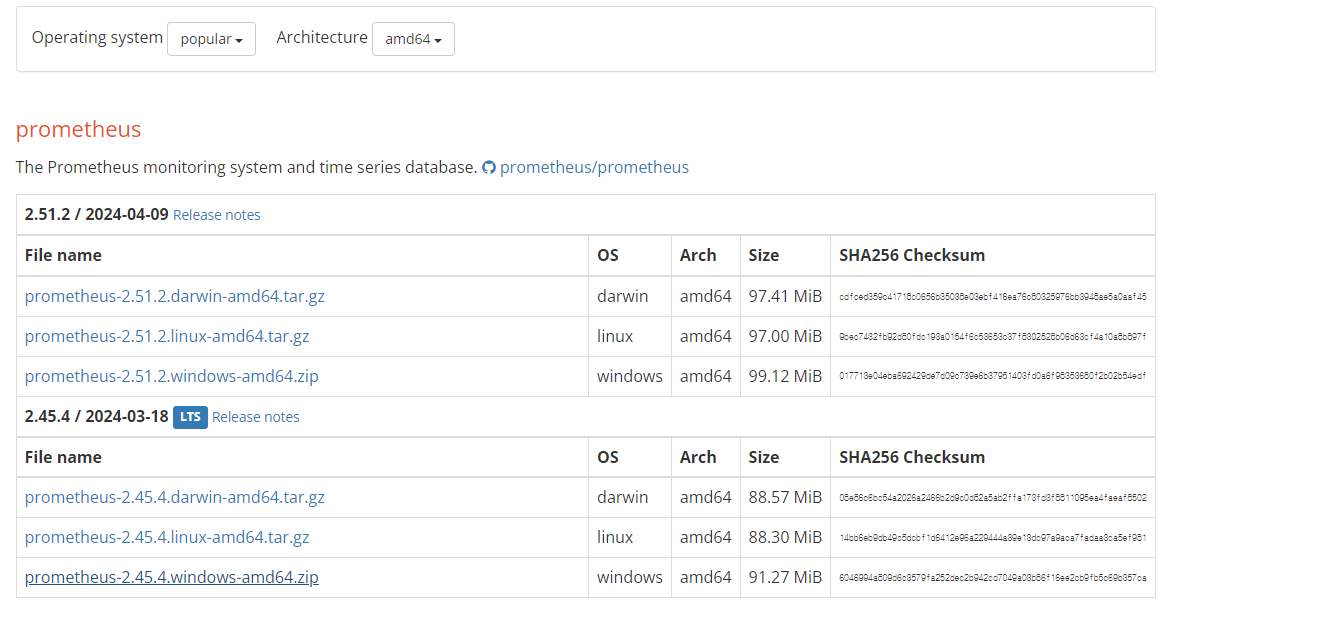Click the '99.12 MiB' size cell
This screenshot has width=1337, height=631.
point(785,376)
